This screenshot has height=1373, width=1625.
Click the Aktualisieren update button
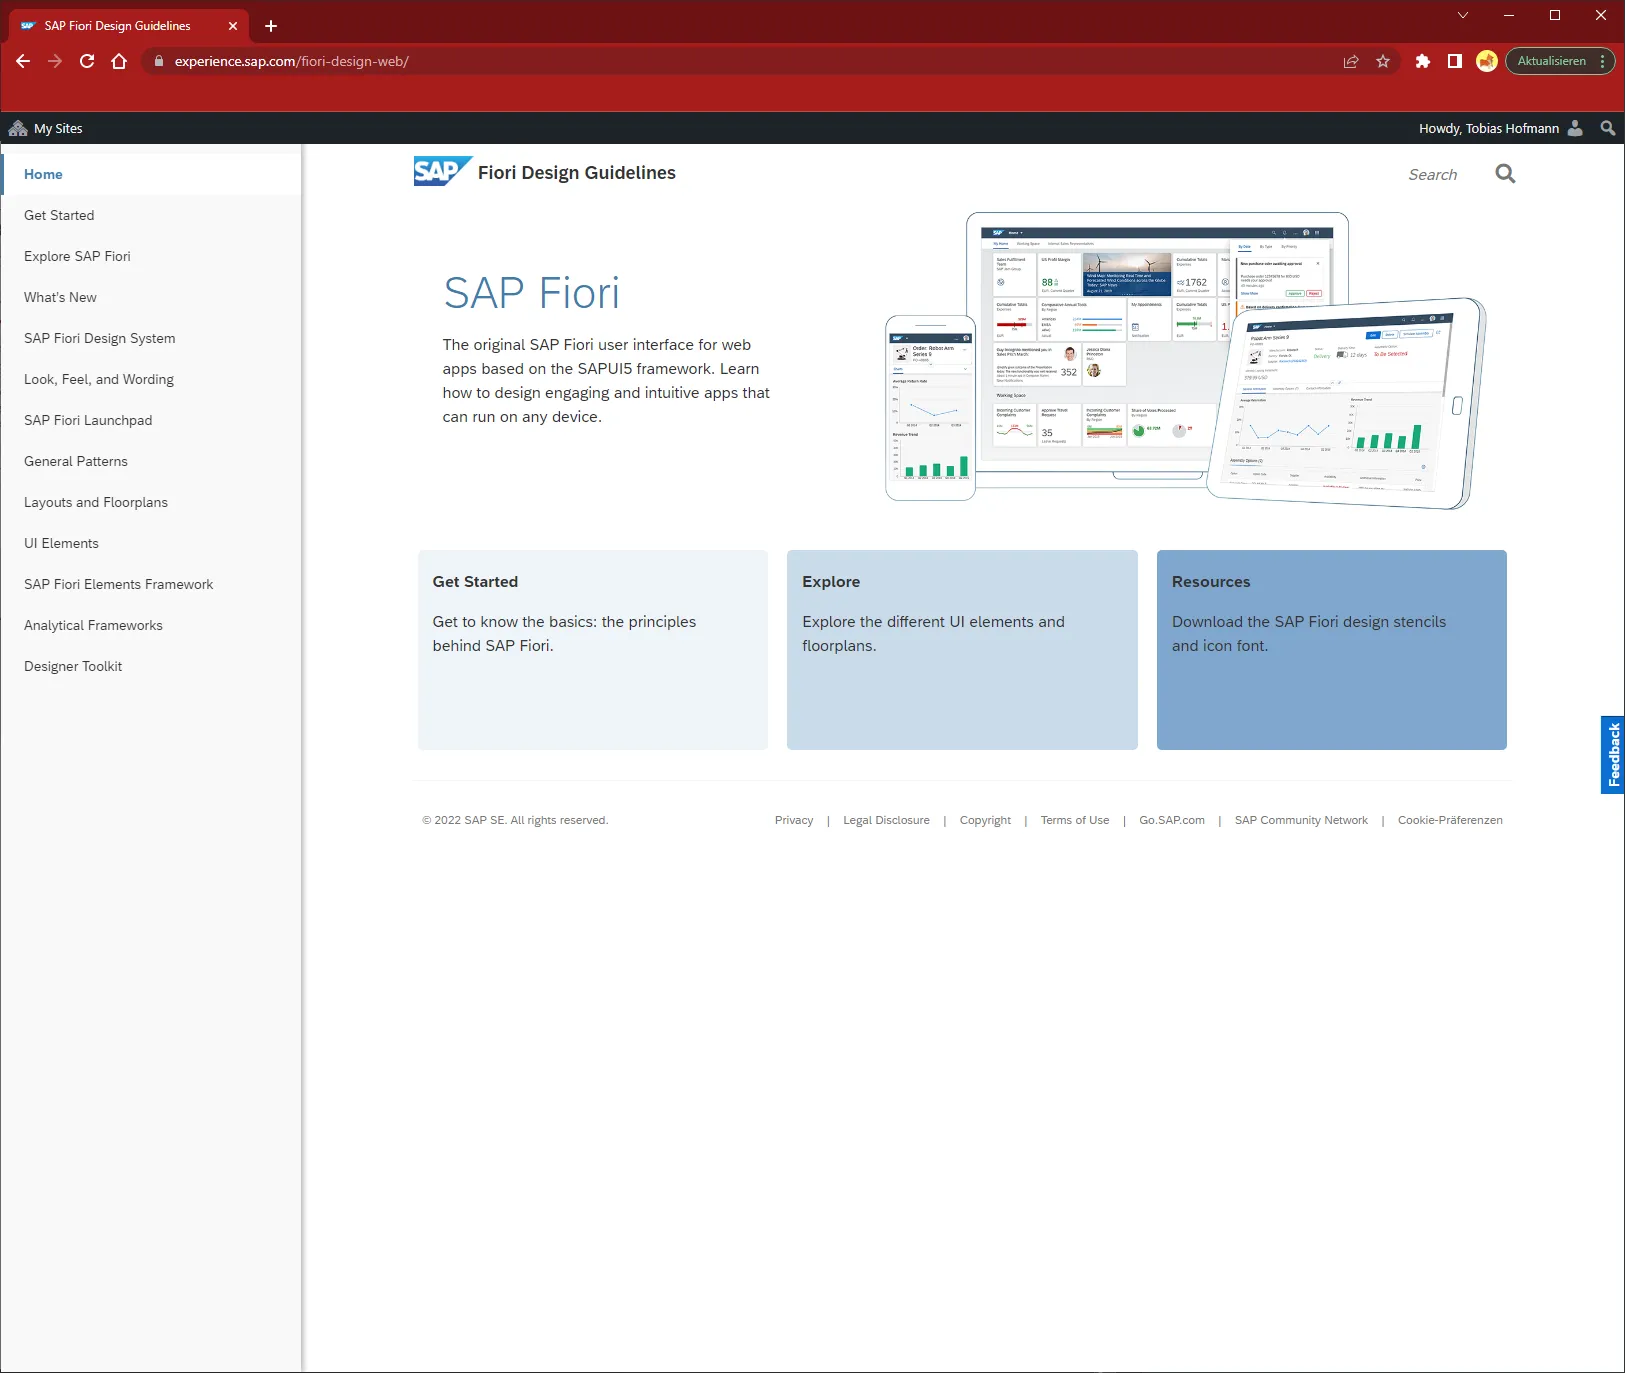coord(1551,61)
